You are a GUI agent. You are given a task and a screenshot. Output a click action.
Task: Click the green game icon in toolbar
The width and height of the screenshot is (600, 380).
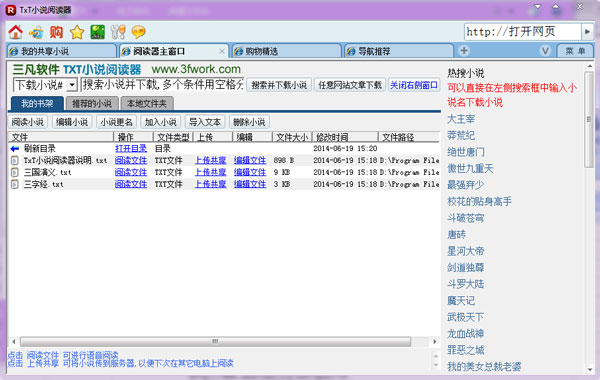click(98, 32)
